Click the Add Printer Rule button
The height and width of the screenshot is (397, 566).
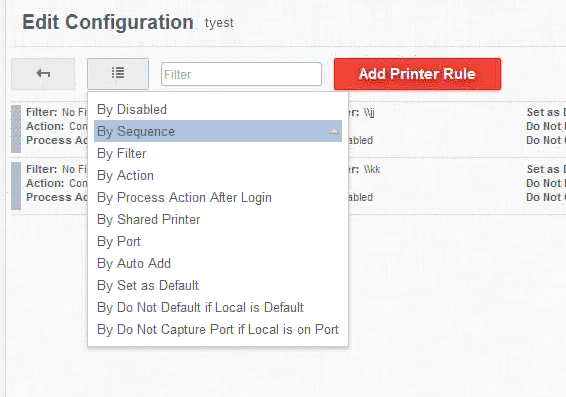pos(417,74)
